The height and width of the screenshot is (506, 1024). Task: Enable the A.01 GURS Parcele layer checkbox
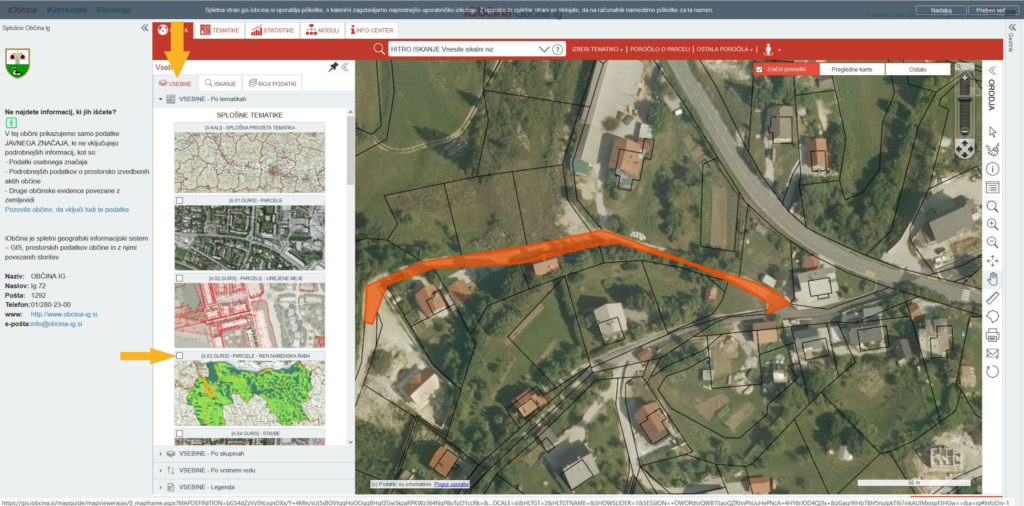(x=179, y=201)
